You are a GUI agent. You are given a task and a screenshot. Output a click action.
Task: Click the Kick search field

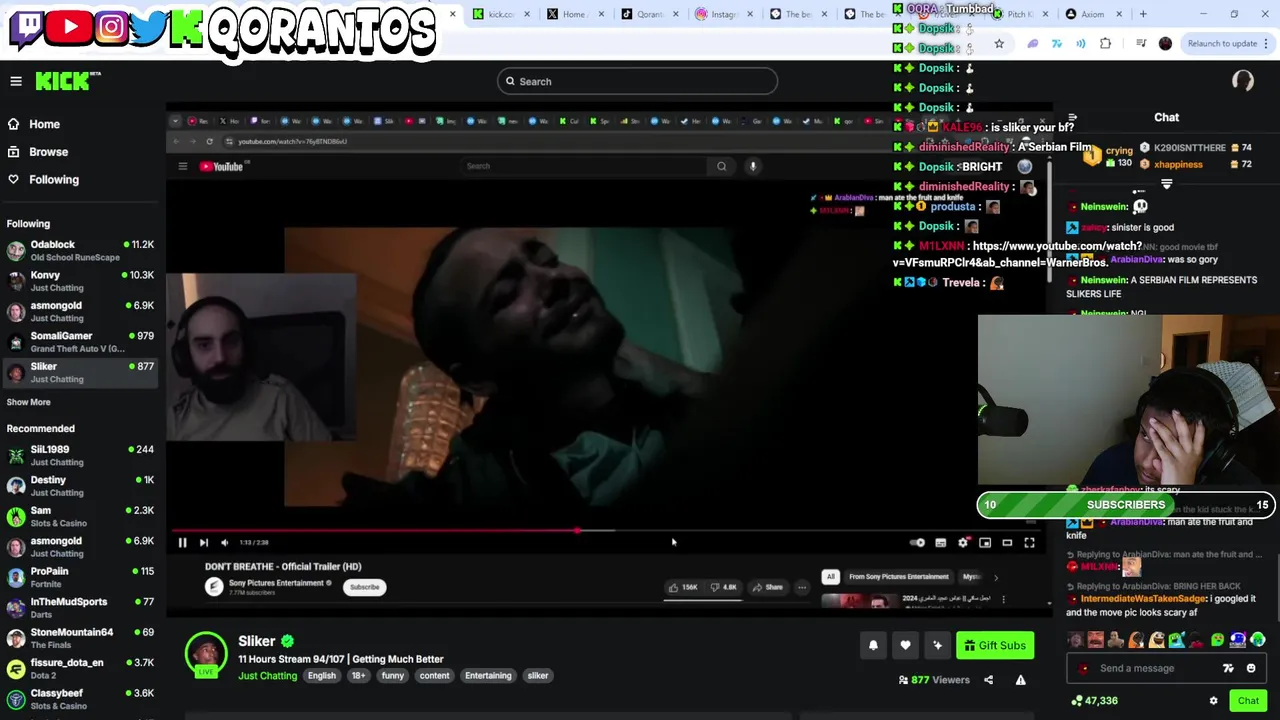point(637,81)
